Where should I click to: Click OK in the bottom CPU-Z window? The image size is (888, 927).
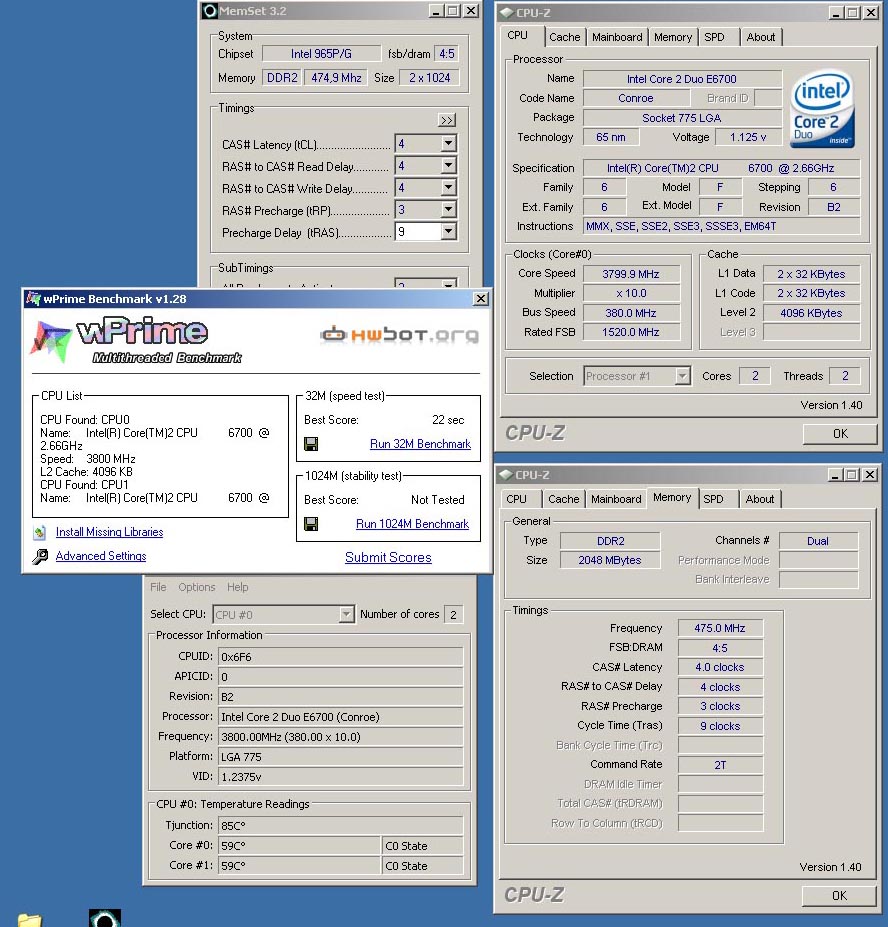tap(839, 896)
